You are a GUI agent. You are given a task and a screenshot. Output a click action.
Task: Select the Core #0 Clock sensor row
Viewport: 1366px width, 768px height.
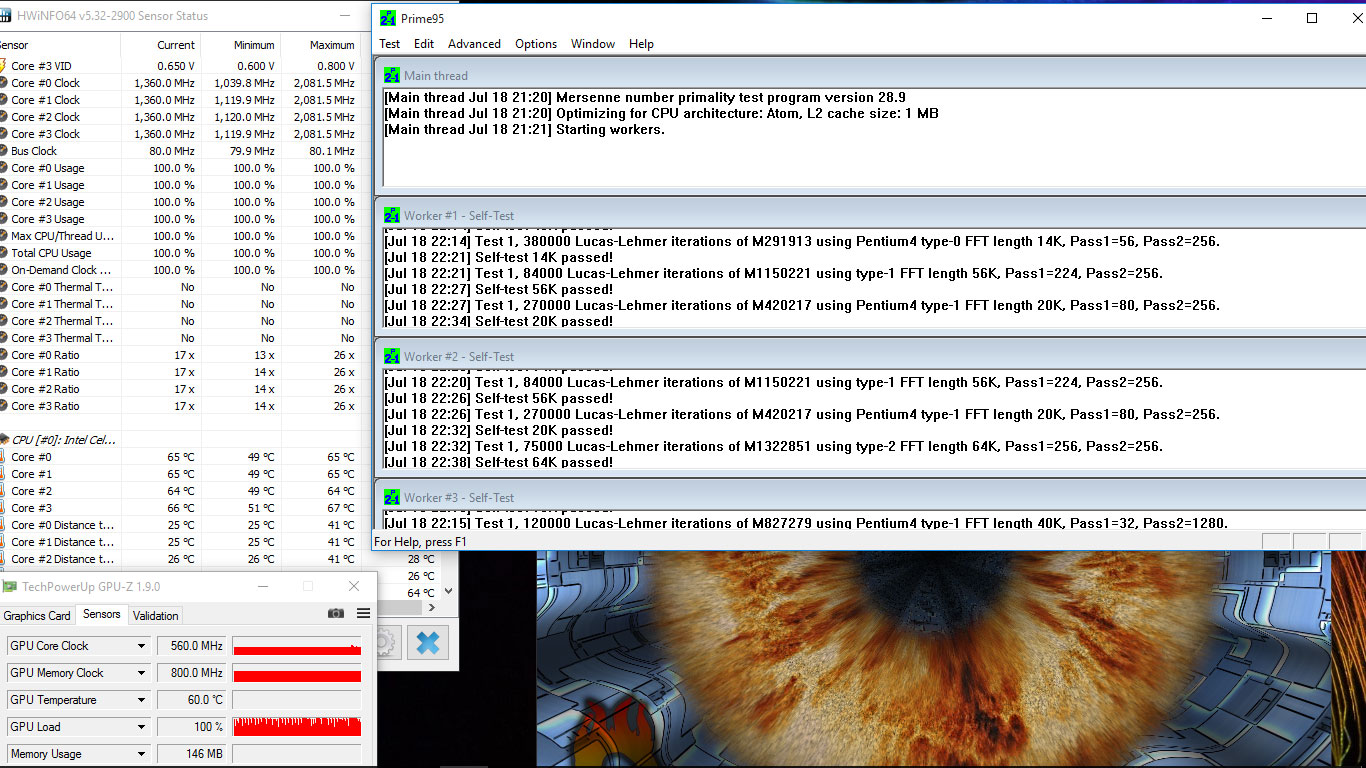(180, 83)
